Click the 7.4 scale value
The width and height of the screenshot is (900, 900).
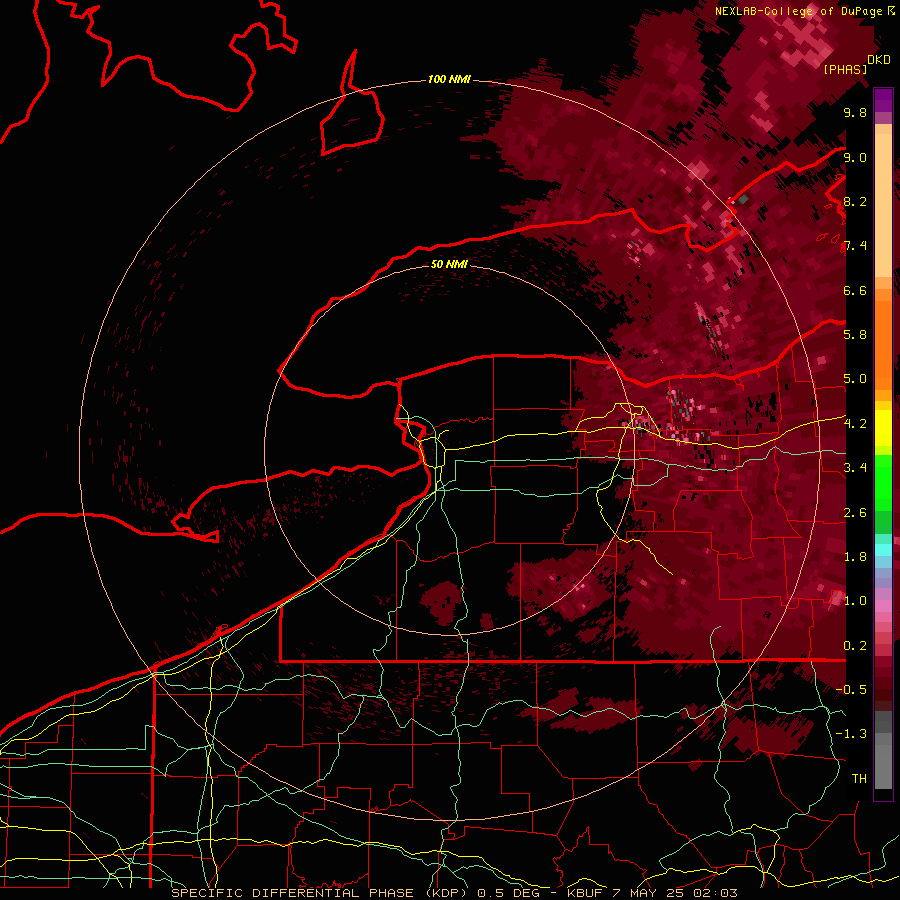(855, 246)
